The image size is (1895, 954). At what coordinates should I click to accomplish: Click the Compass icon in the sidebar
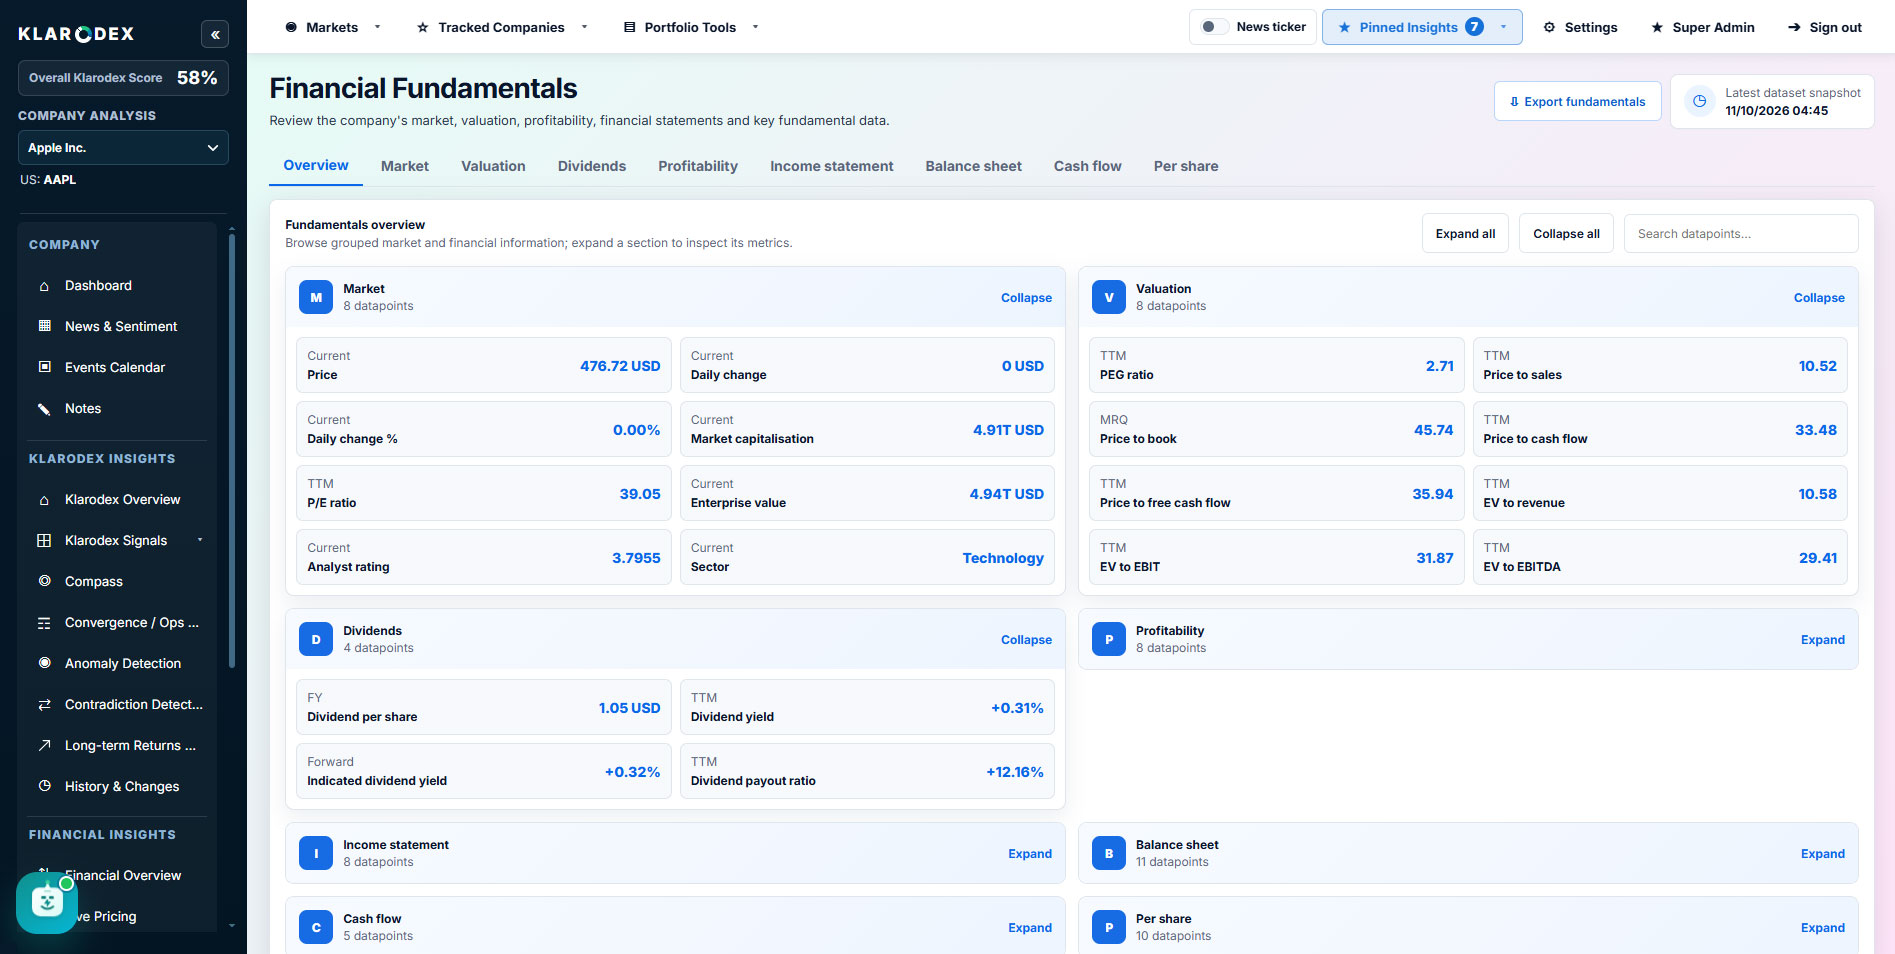click(44, 581)
